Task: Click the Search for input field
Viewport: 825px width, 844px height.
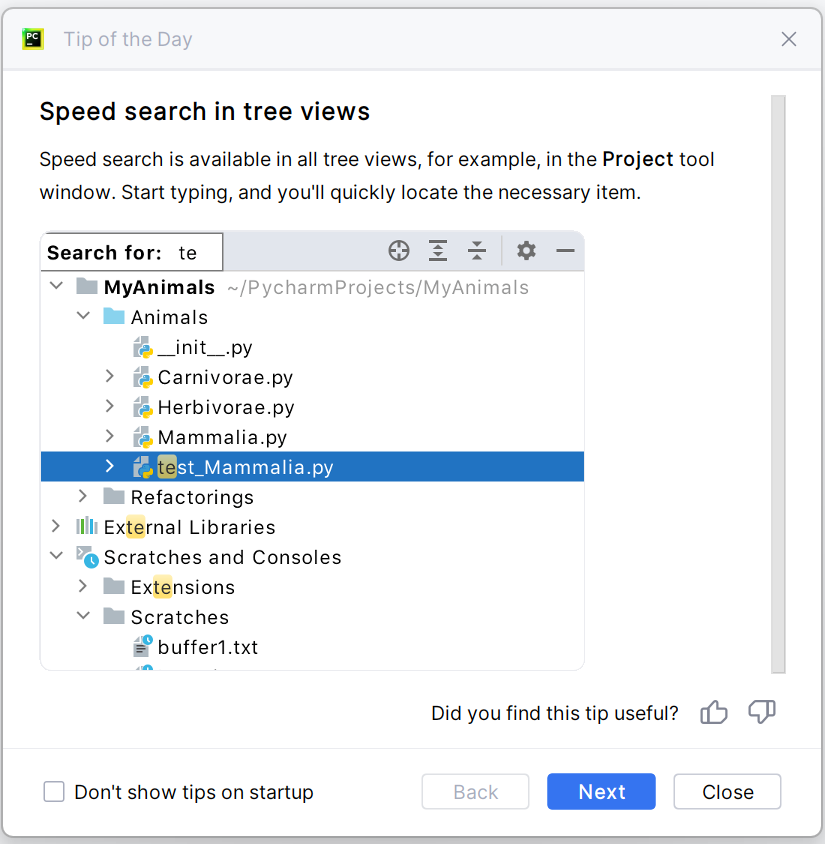Action: [197, 253]
